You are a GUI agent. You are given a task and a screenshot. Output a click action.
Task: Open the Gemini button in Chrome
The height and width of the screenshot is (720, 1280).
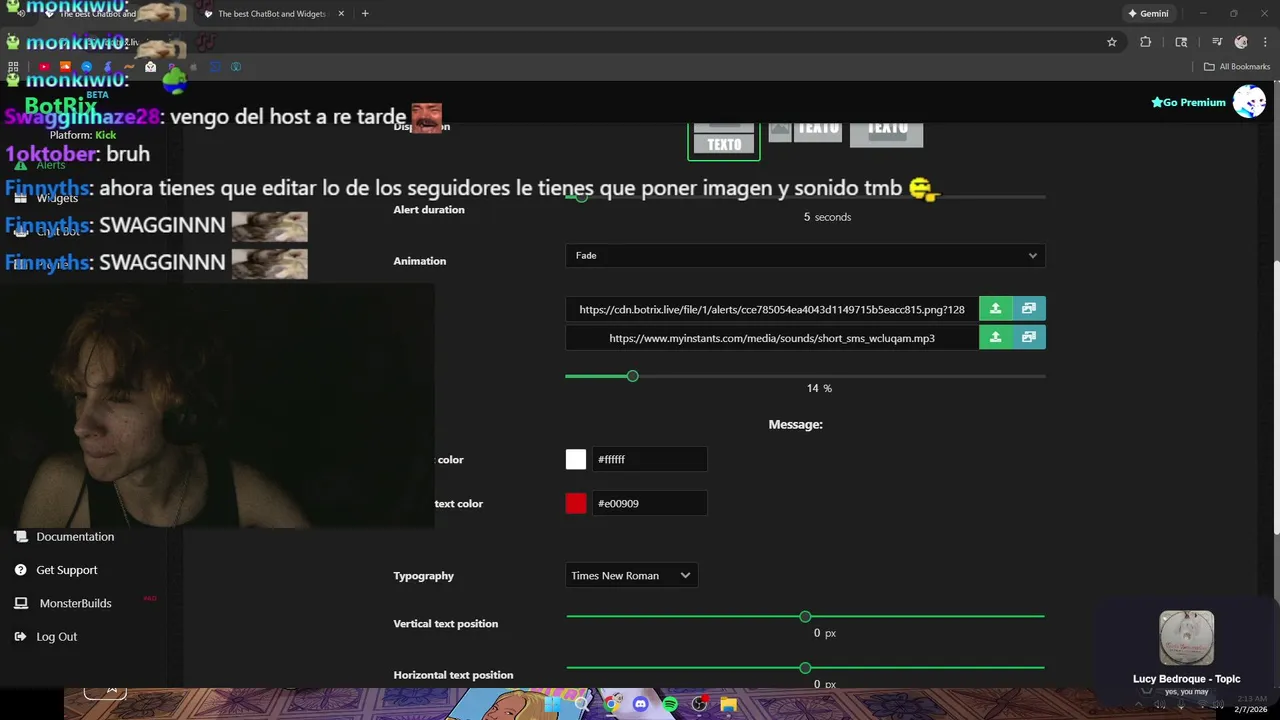1148,14
